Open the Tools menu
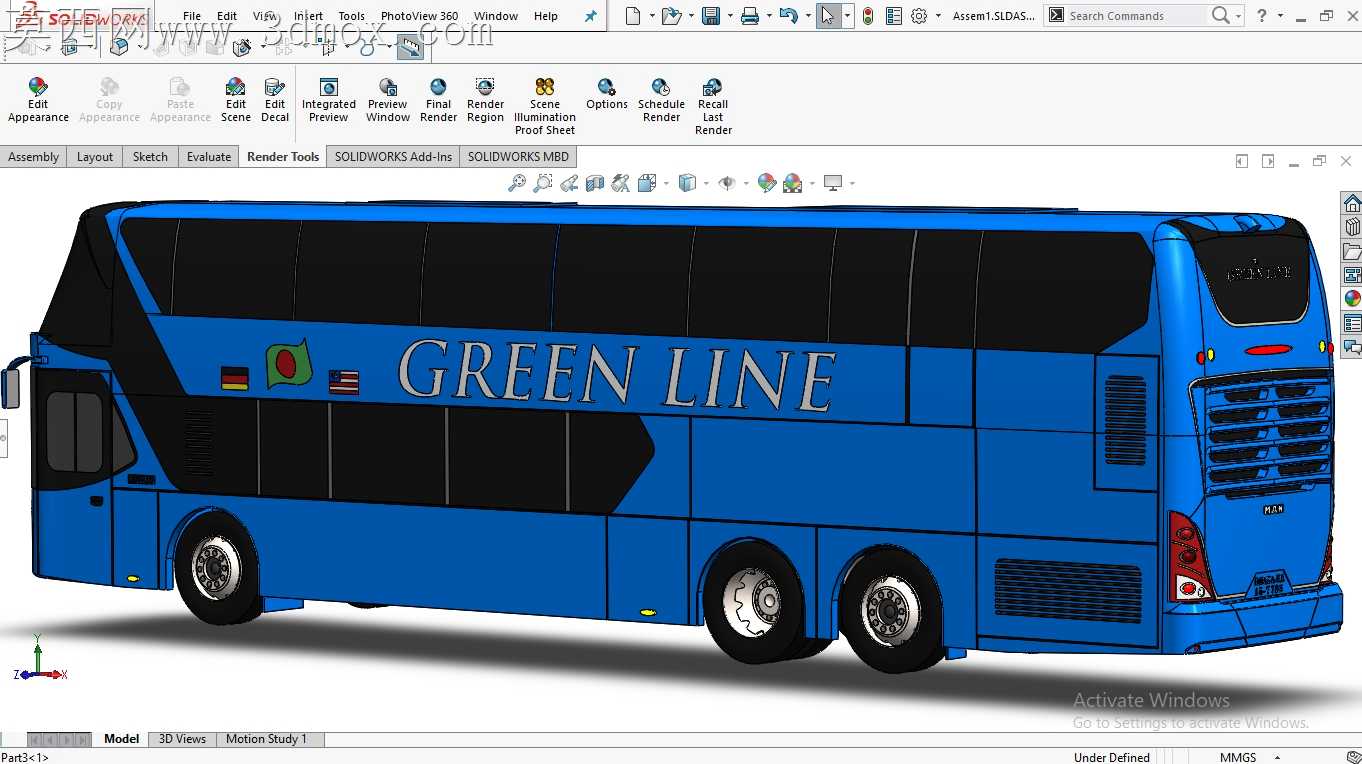The width and height of the screenshot is (1362, 764). tap(352, 16)
